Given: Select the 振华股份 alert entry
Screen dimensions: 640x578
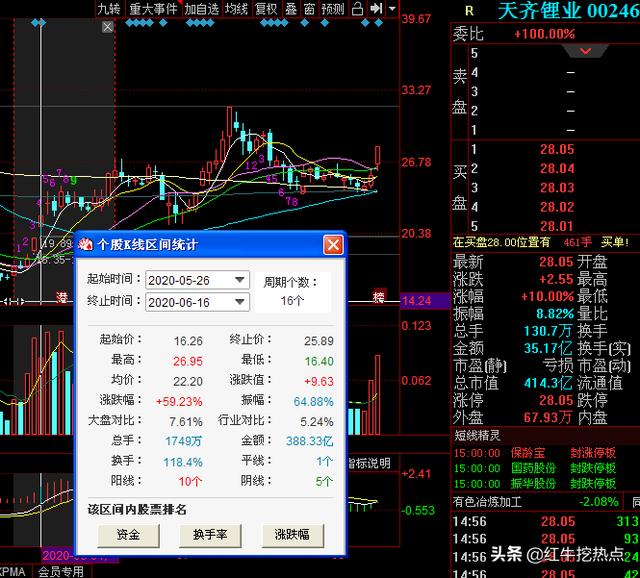Looking at the screenshot, I should pyautogui.click(x=533, y=484).
